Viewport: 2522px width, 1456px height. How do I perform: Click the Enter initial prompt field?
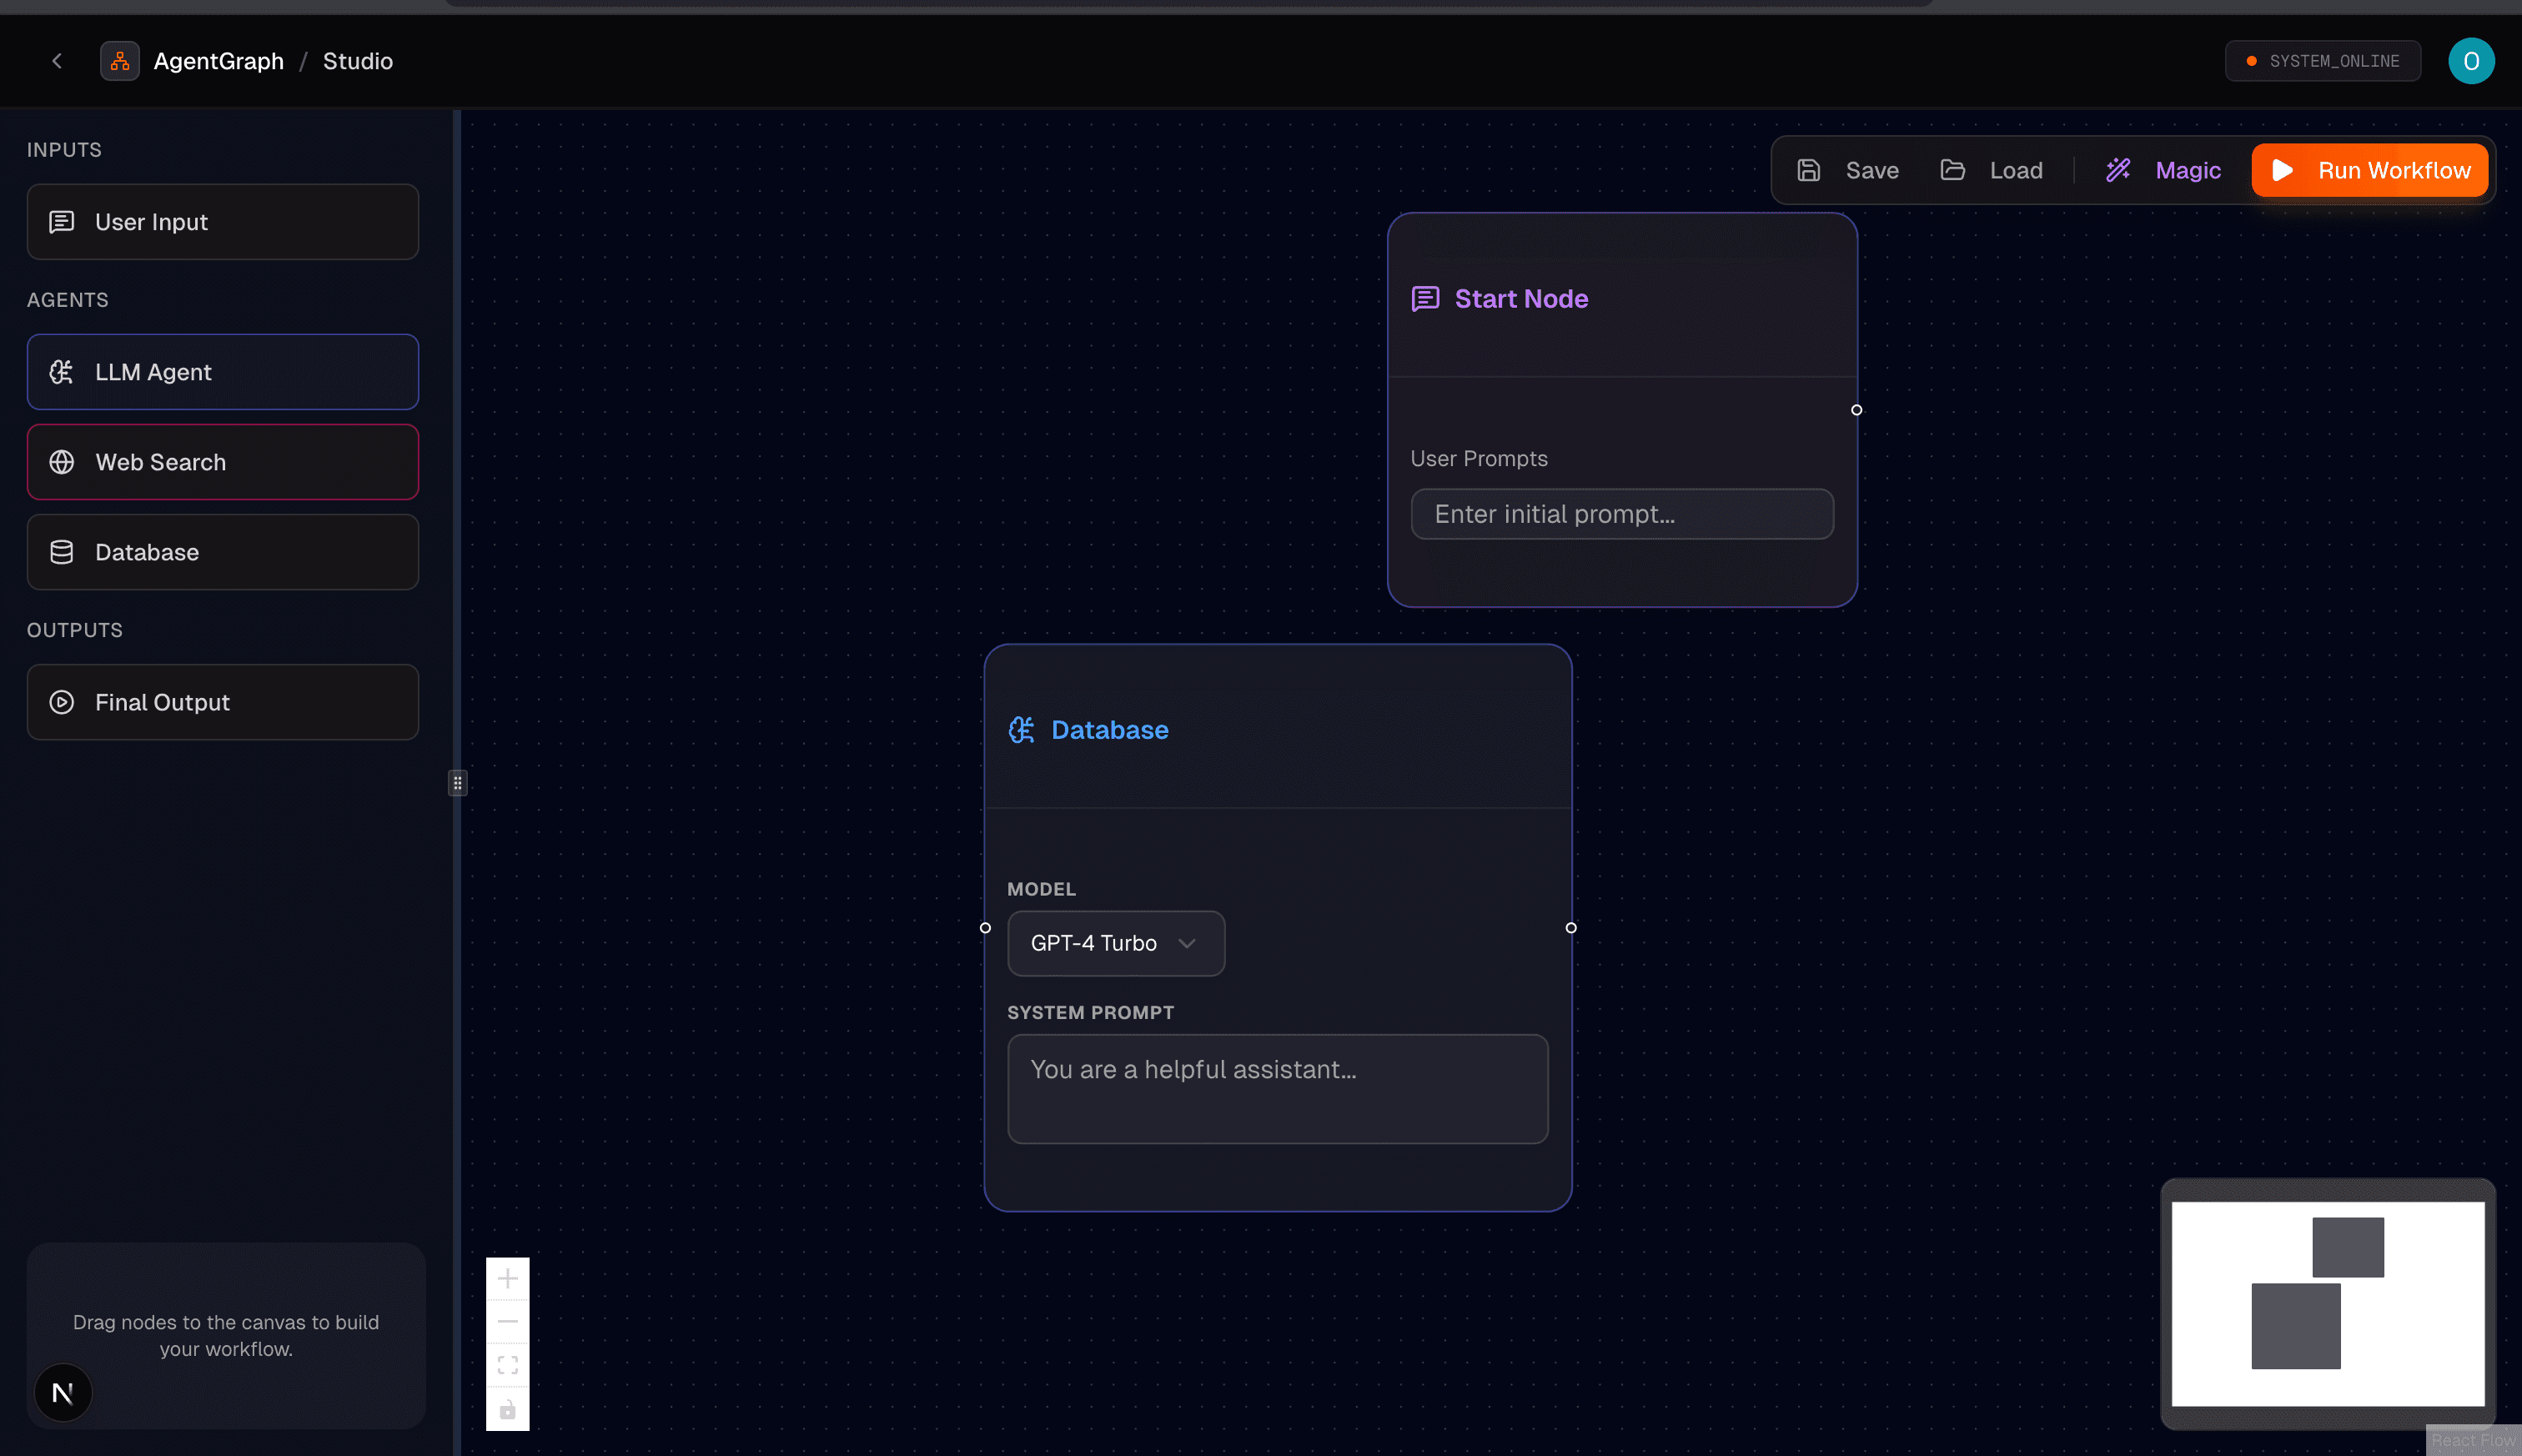click(x=1621, y=514)
